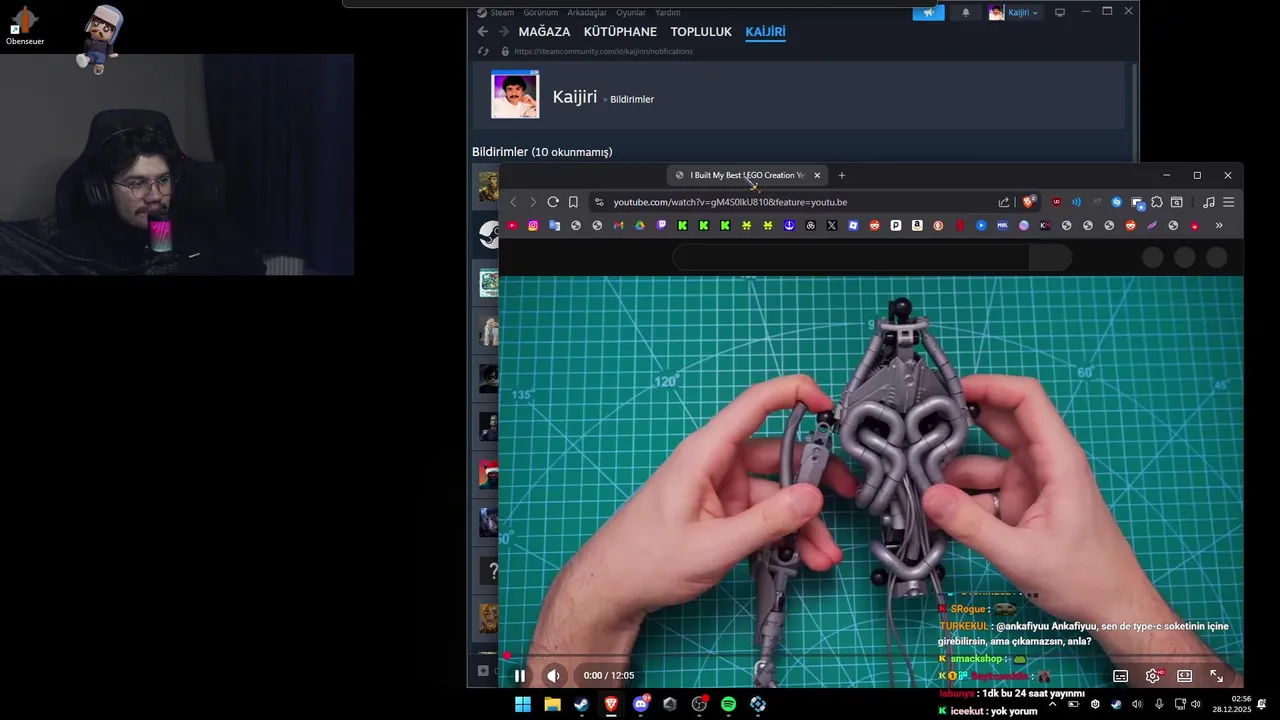Click the Kaijiri profile avatar in Steam
Screen dimensions: 1280x720
pyautogui.click(x=515, y=95)
